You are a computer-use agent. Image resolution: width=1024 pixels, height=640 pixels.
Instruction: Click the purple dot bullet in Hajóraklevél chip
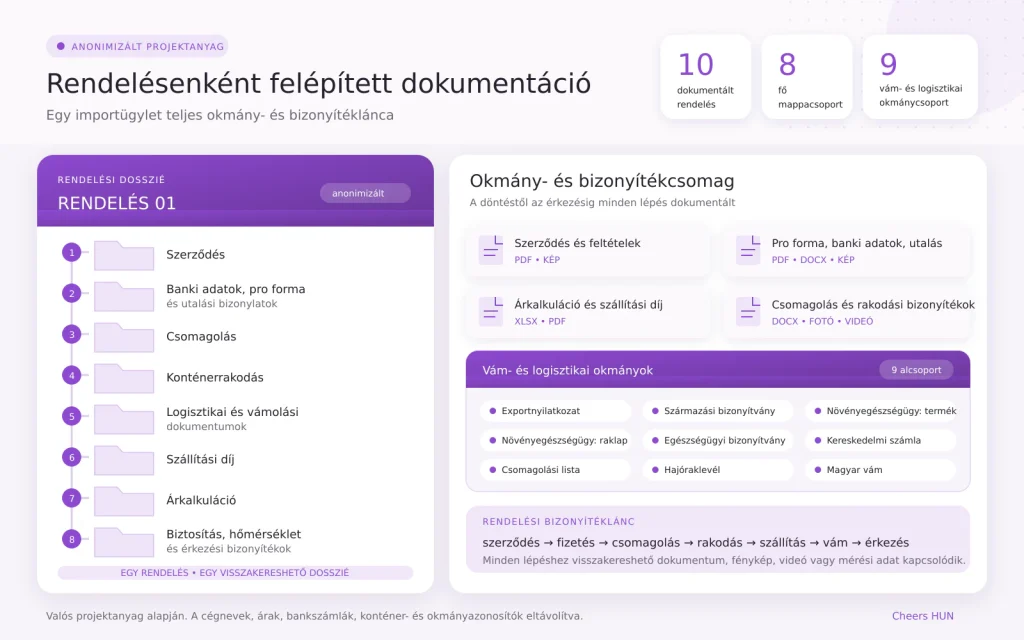(655, 470)
